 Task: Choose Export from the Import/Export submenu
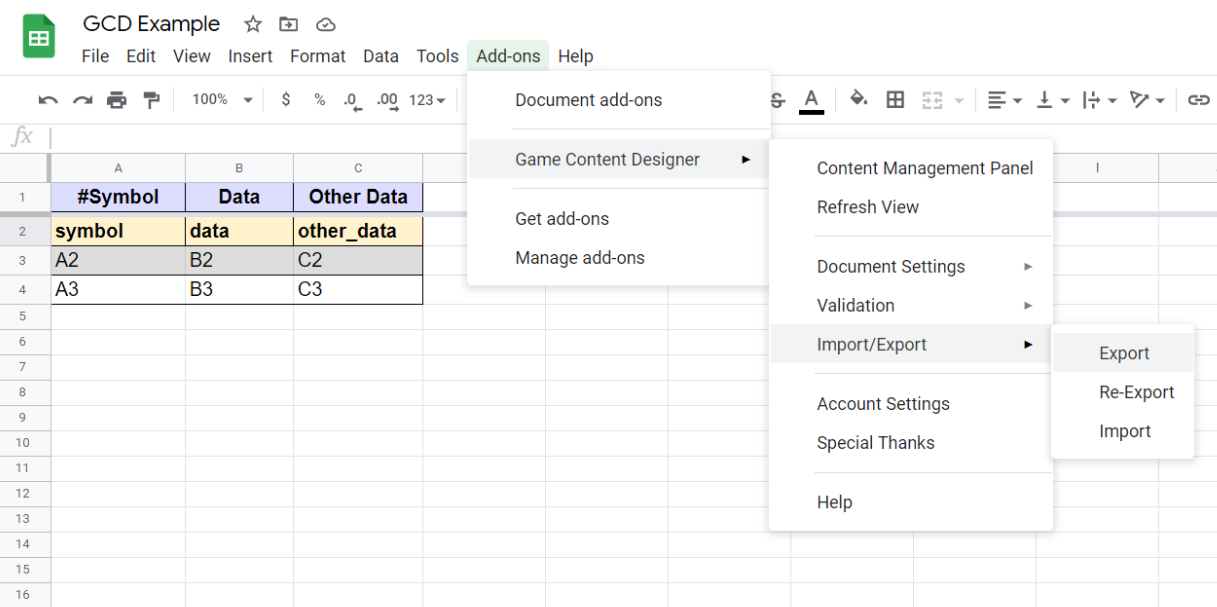[x=1124, y=353]
